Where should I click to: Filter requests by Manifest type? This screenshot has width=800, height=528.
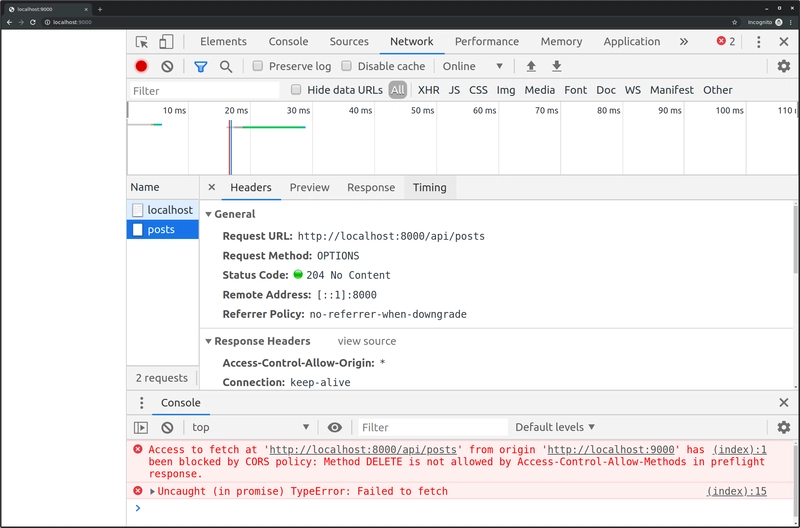pyautogui.click(x=671, y=90)
